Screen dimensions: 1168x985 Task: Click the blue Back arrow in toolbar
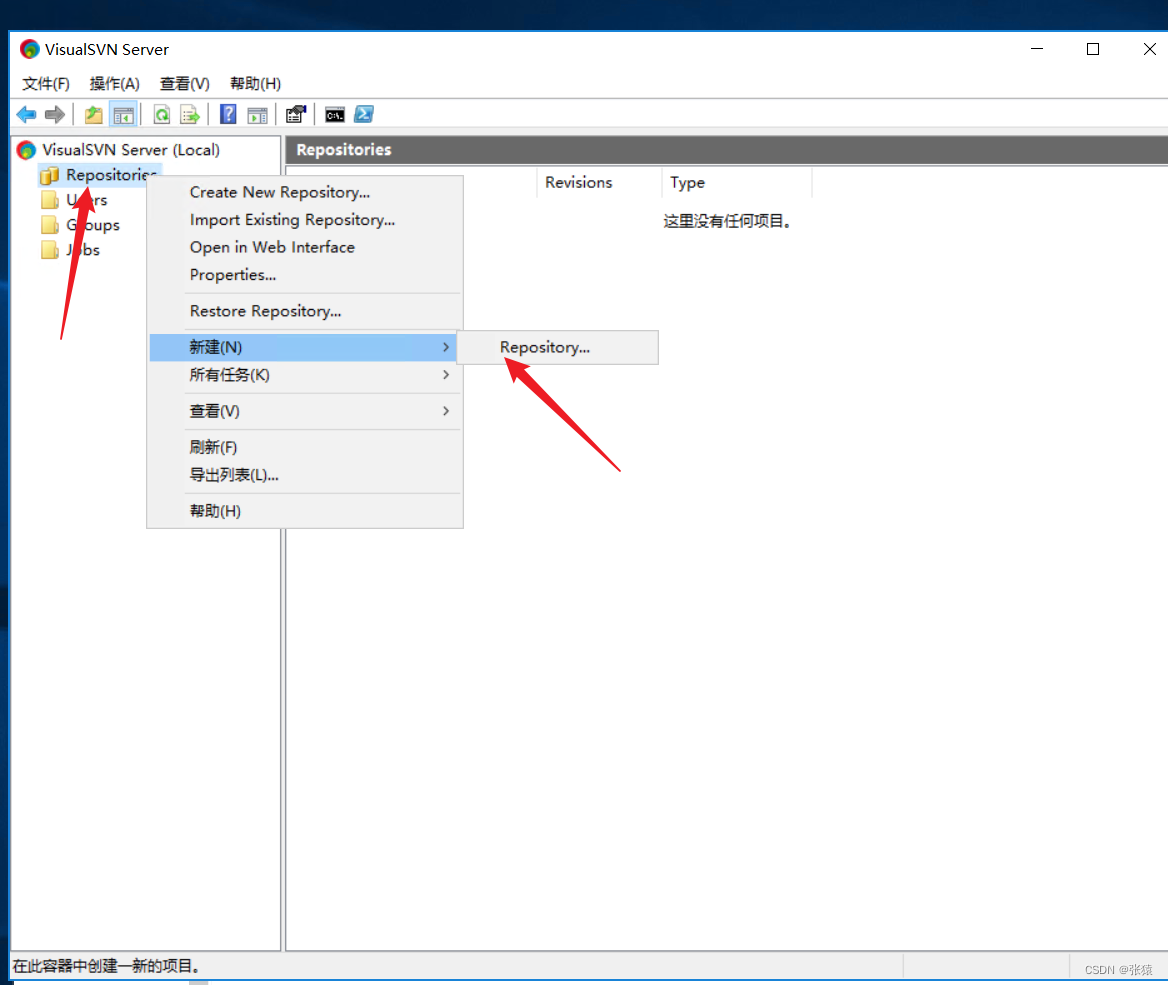[x=26, y=115]
